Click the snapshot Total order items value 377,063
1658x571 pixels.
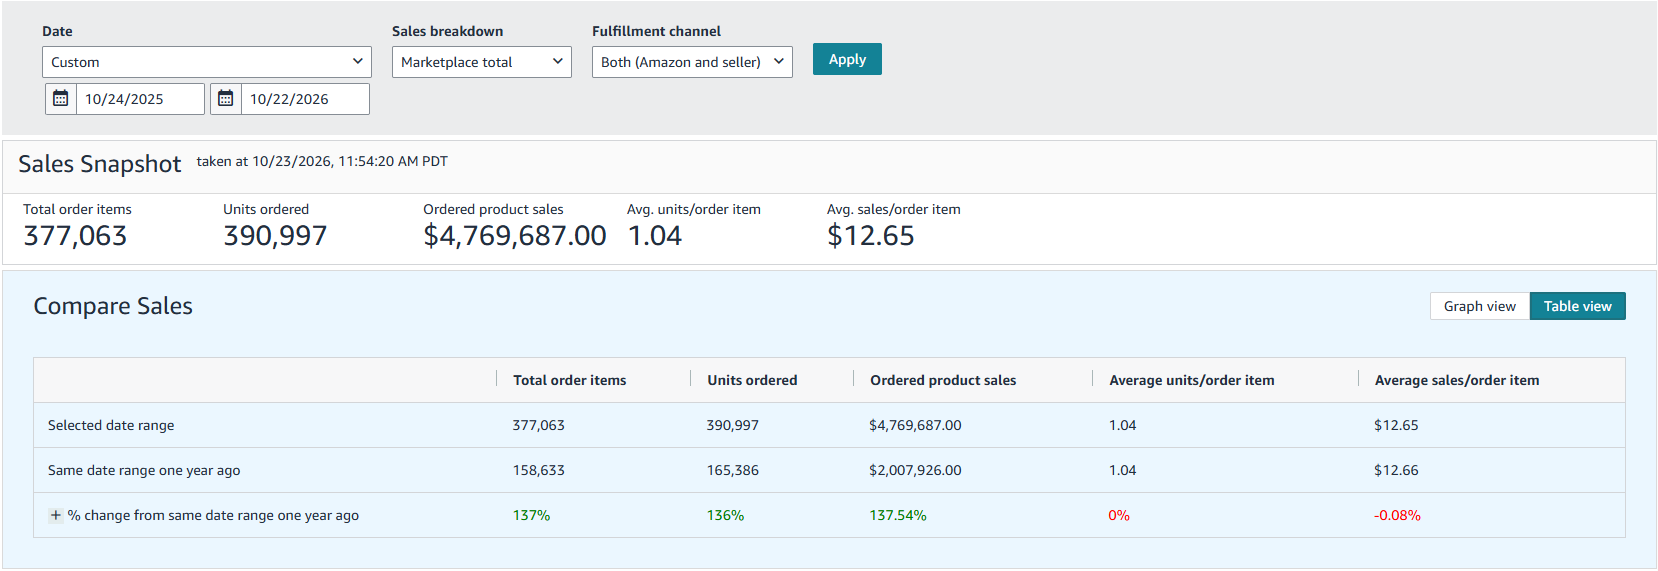click(x=75, y=236)
